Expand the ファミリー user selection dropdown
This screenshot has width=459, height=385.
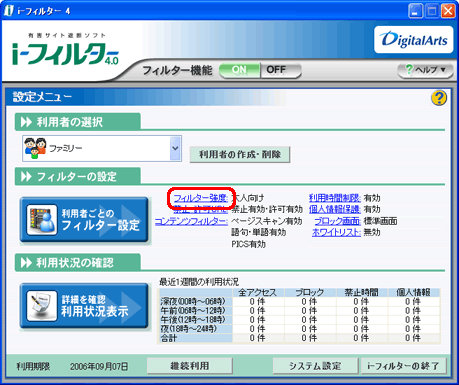pos(175,148)
